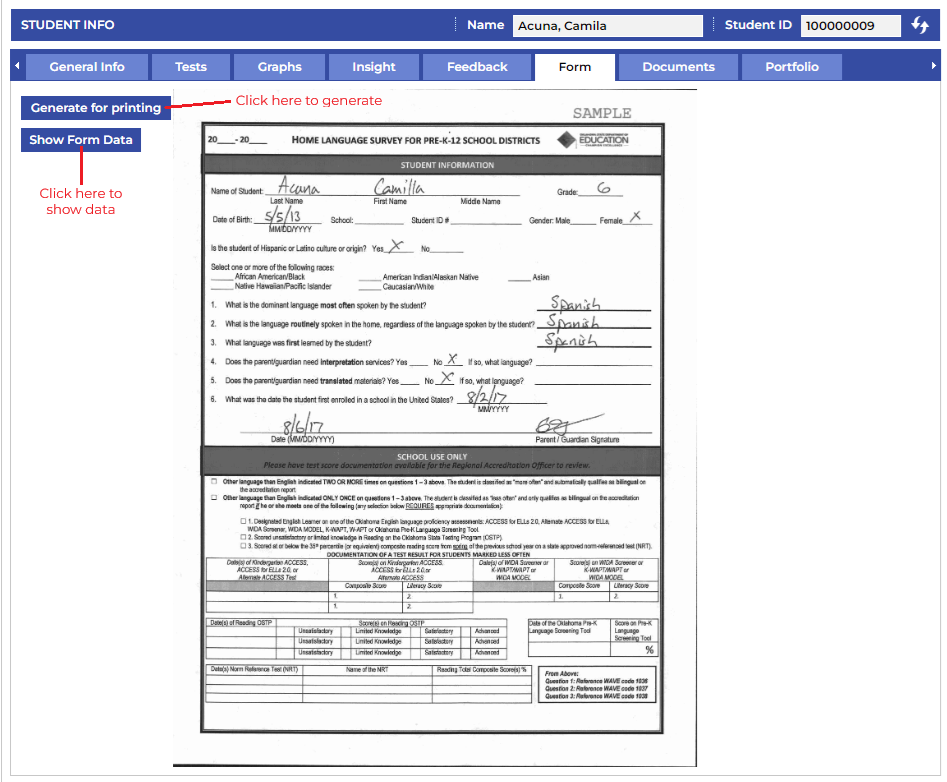947x782 pixels.
Task: Open the Feedback tab
Action: (x=477, y=67)
